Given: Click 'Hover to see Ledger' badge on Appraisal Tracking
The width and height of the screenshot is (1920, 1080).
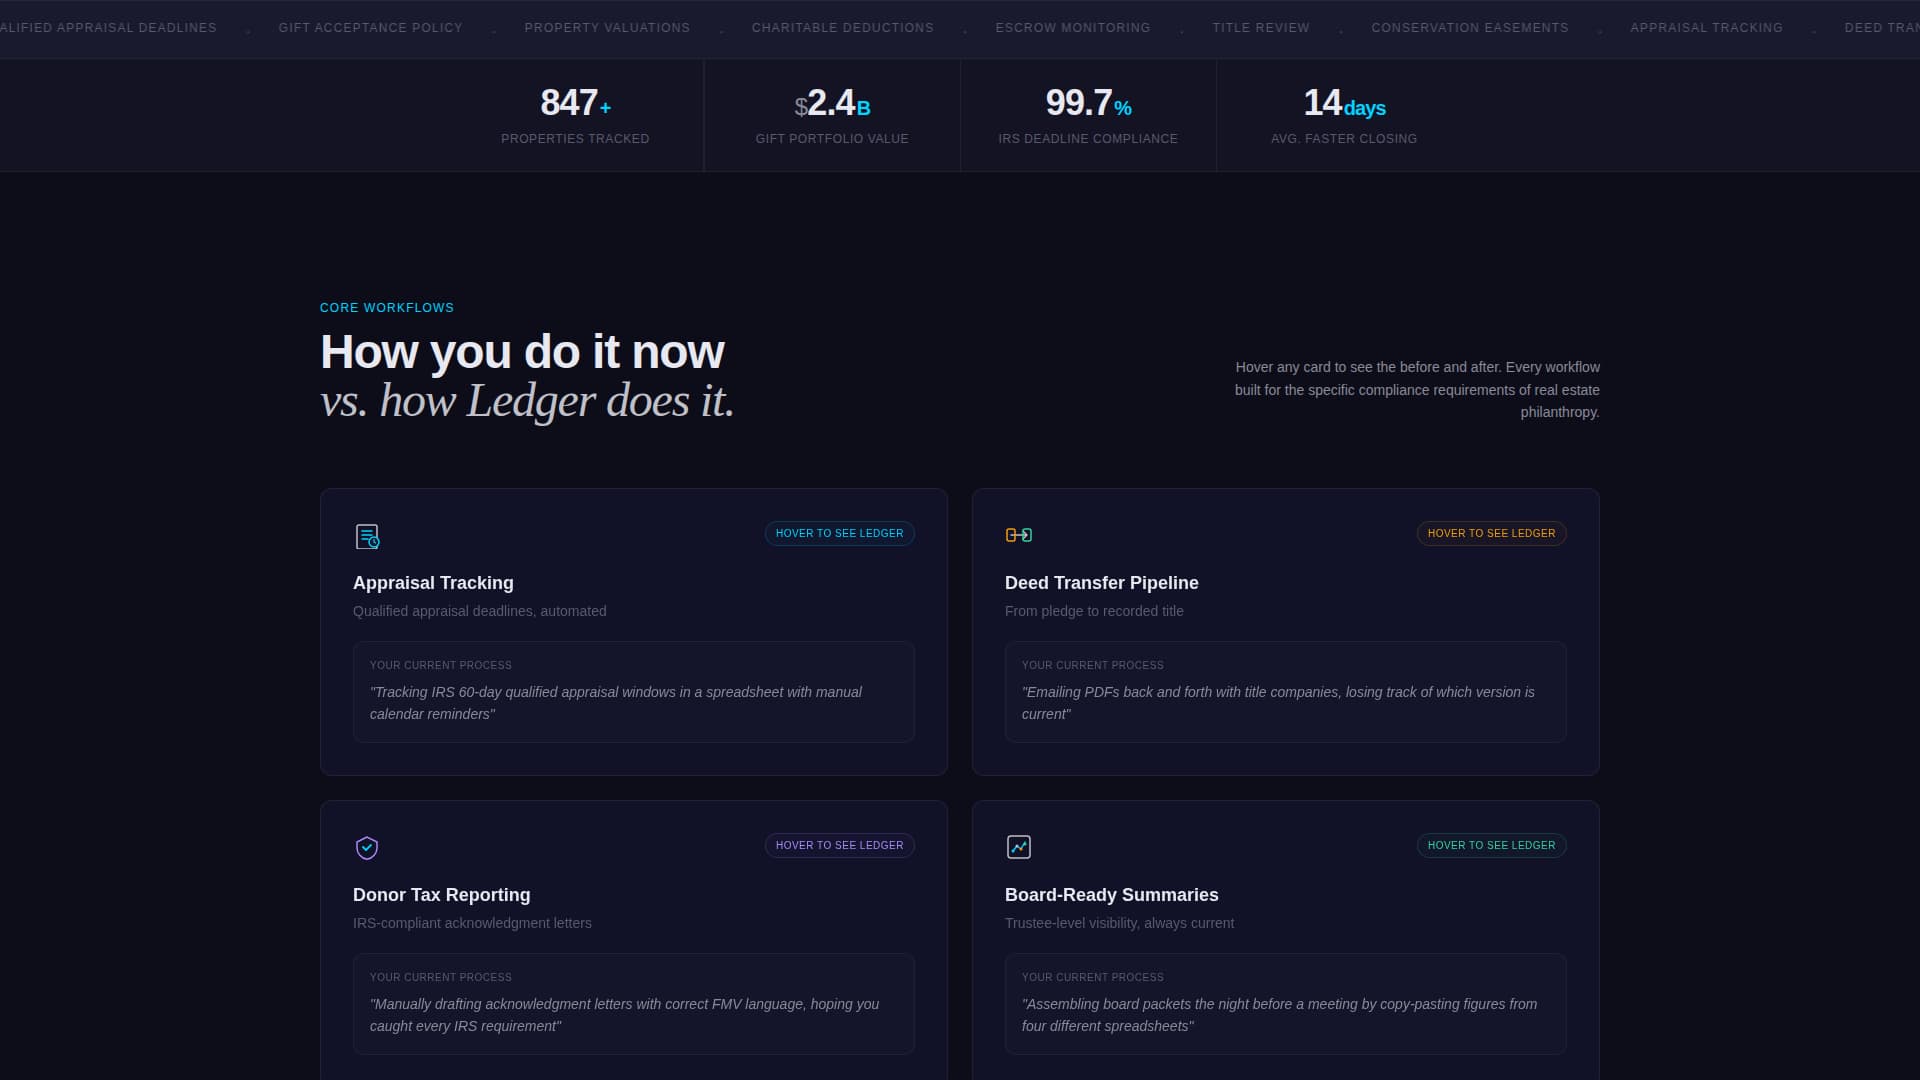Looking at the screenshot, I should [840, 534].
